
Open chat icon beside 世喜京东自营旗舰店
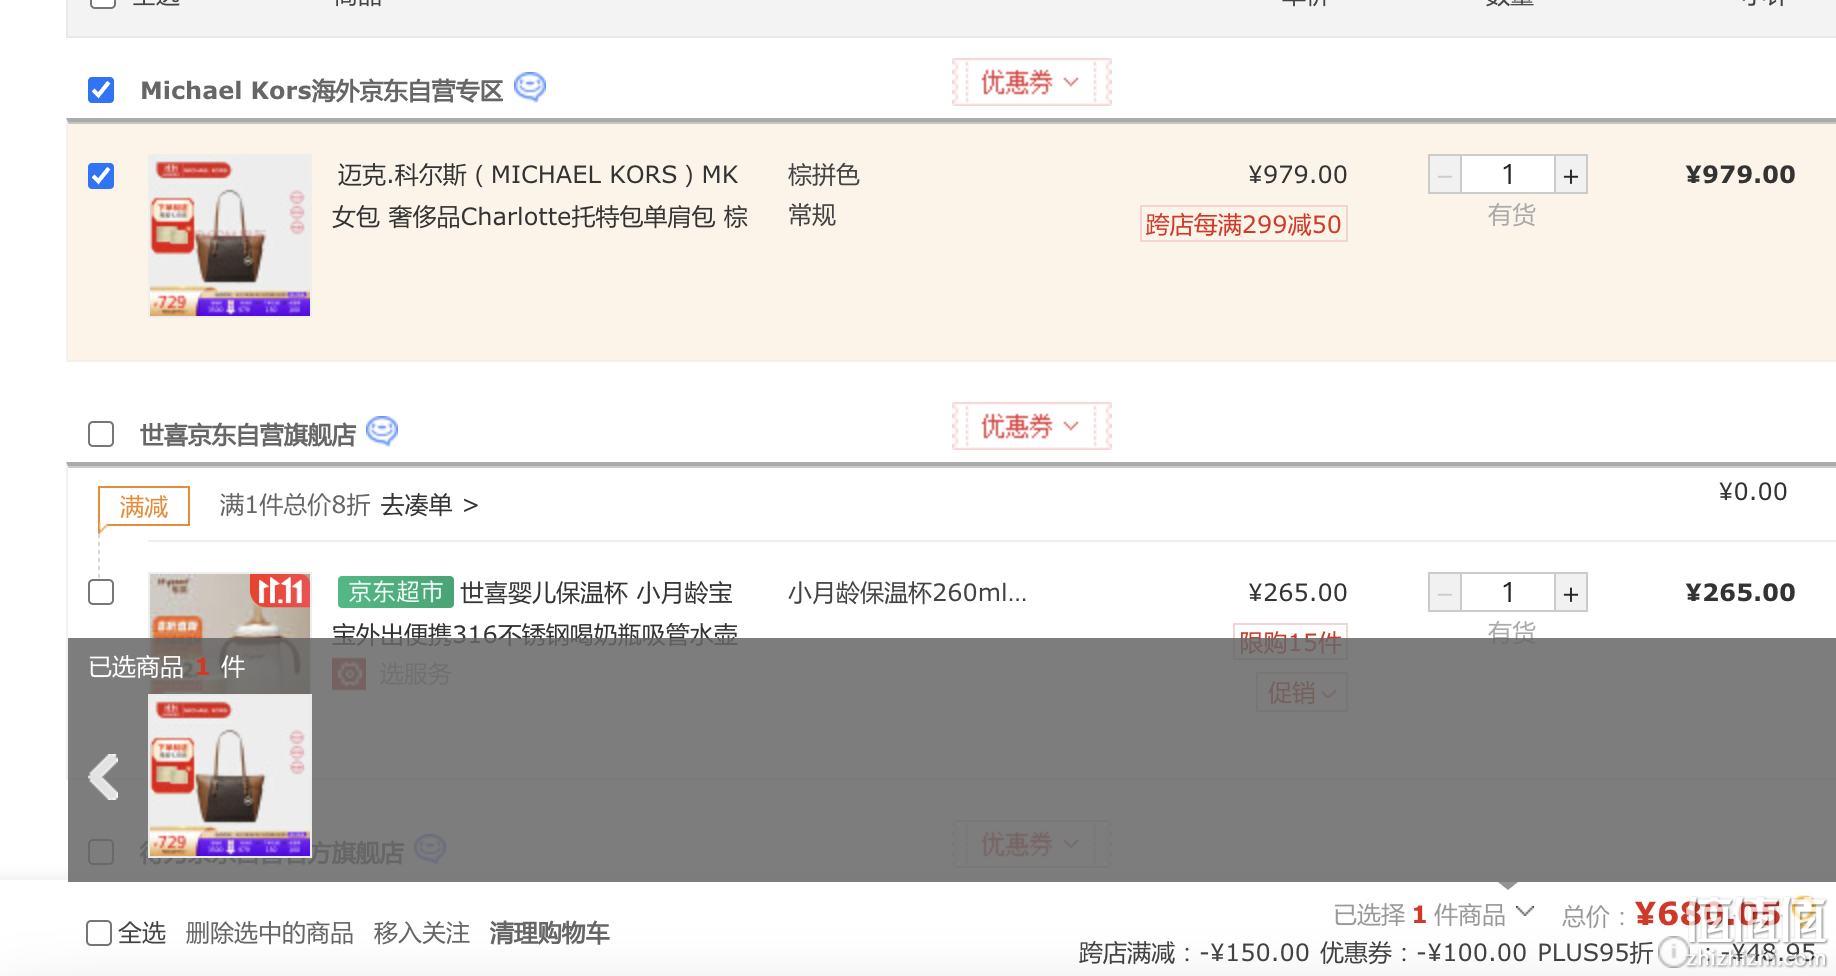pos(382,431)
